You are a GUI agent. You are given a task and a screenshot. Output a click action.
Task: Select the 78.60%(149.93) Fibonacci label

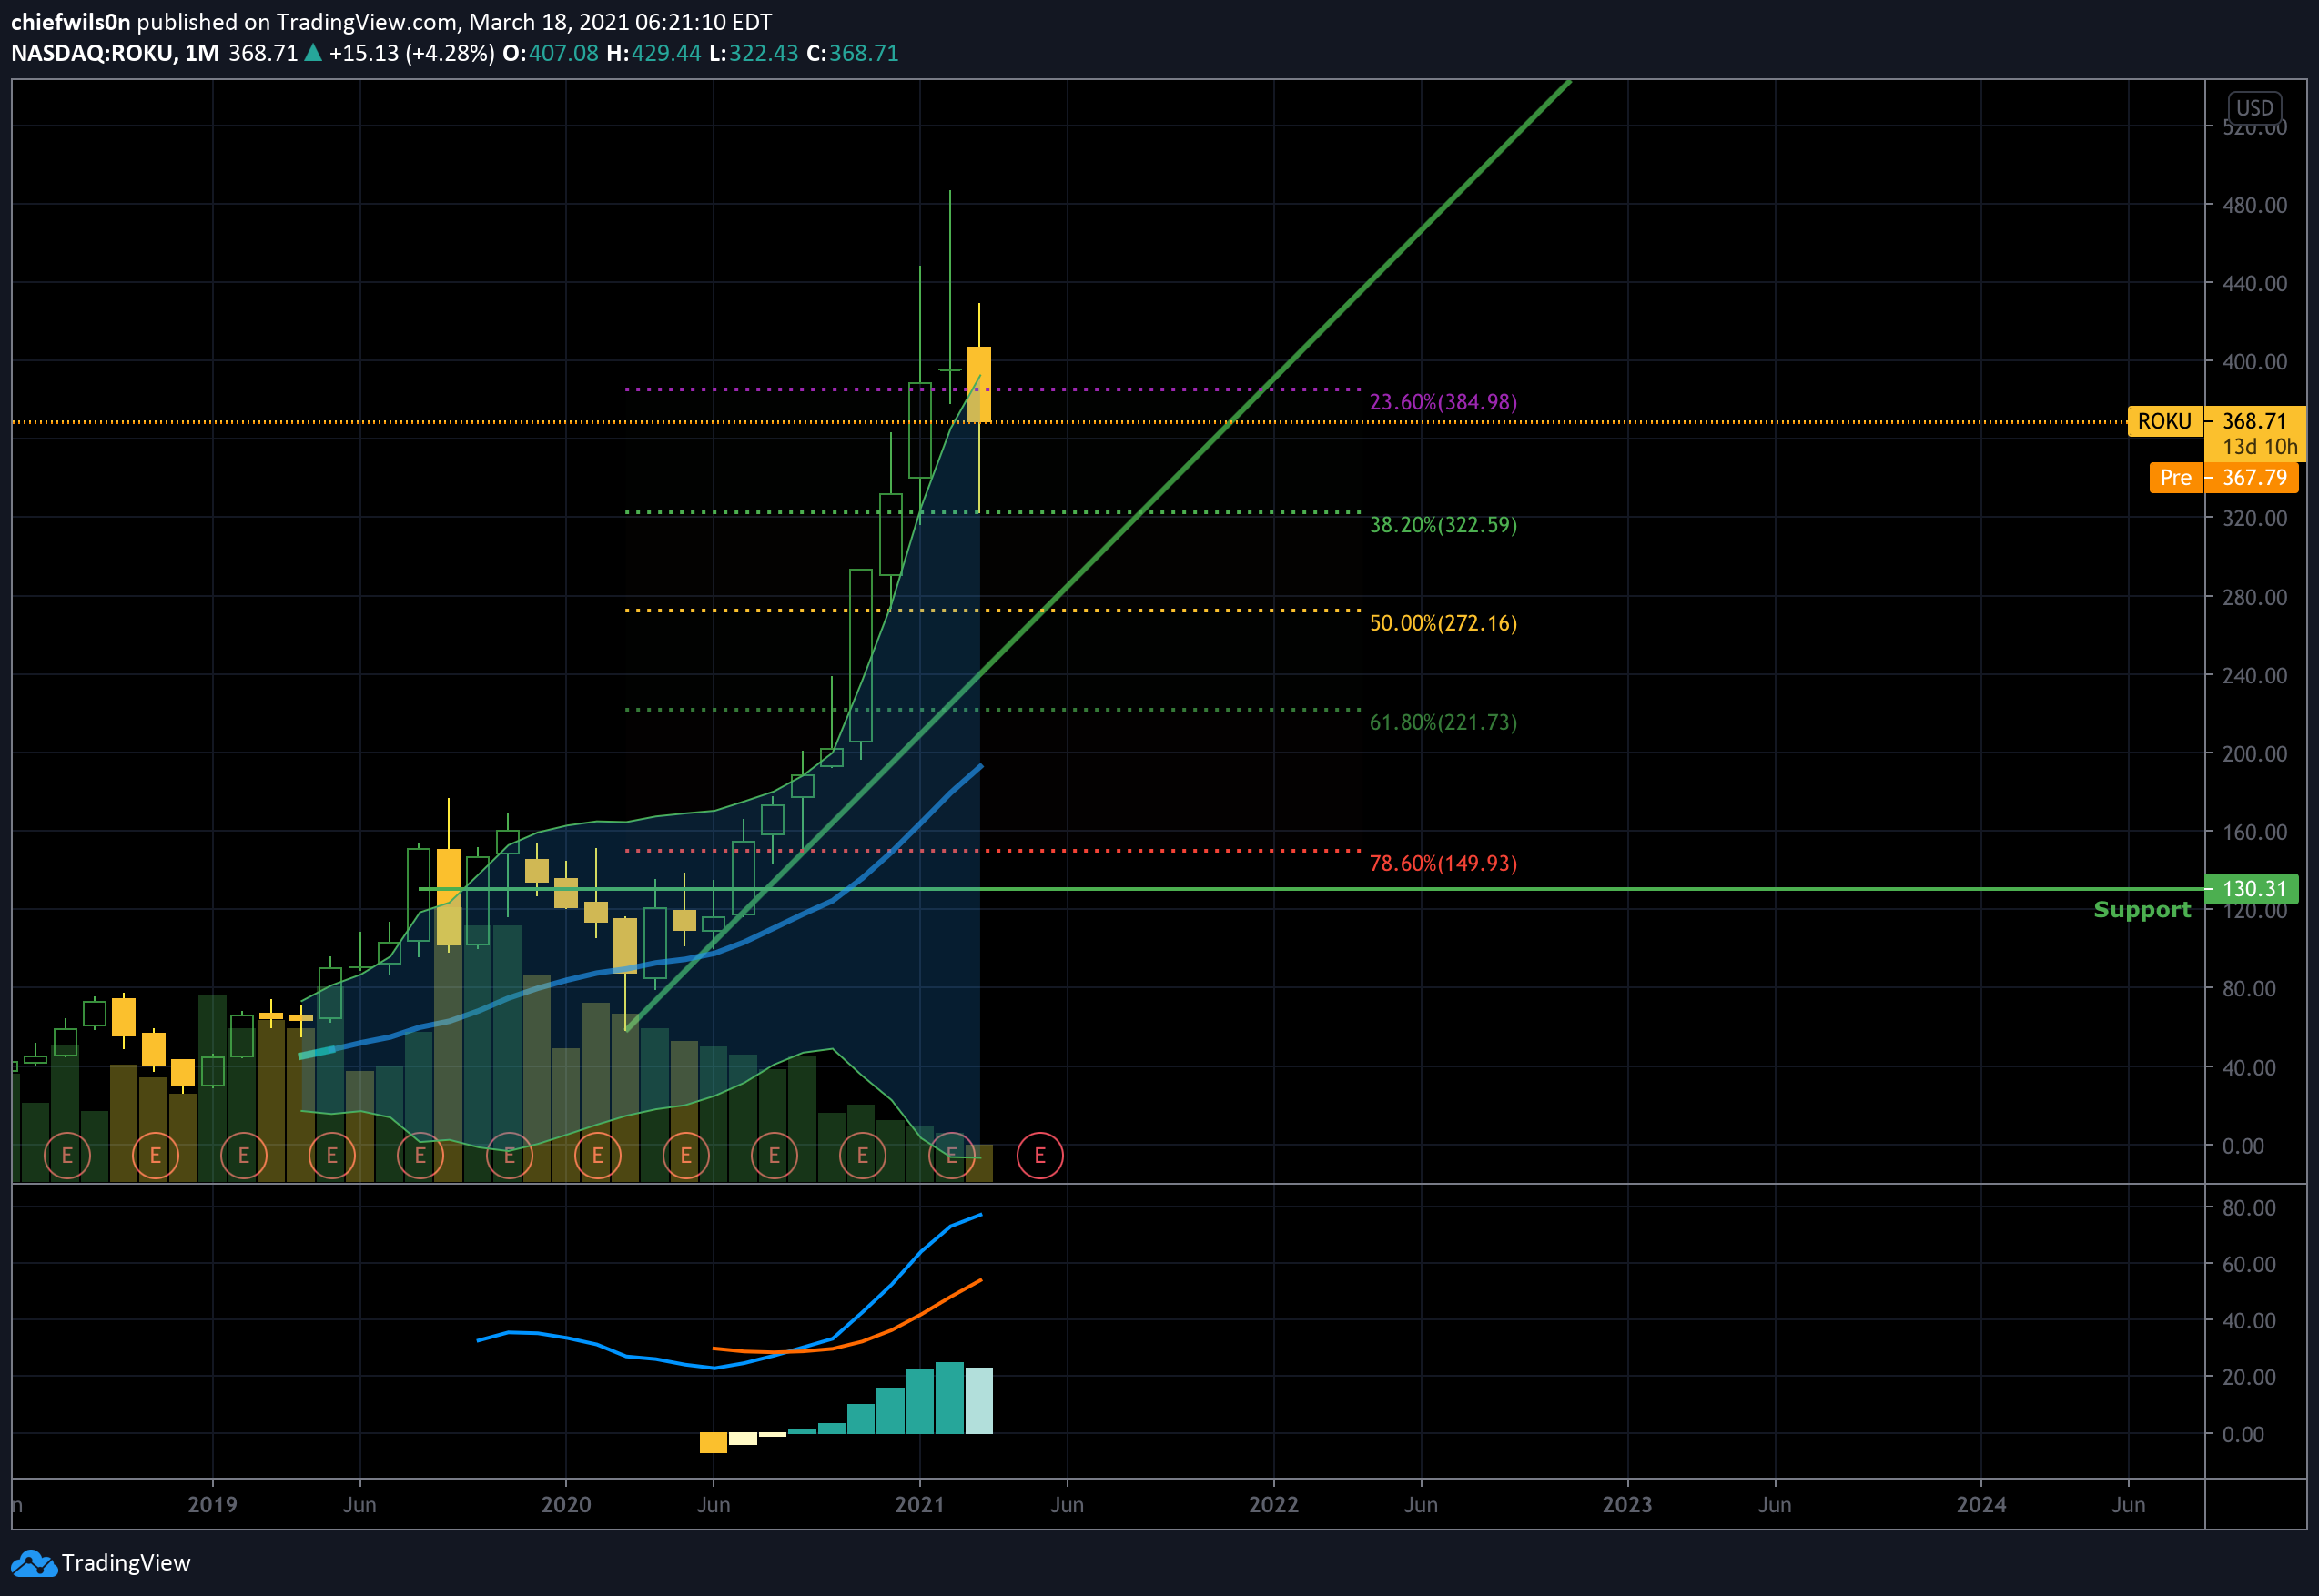[x=1443, y=863]
